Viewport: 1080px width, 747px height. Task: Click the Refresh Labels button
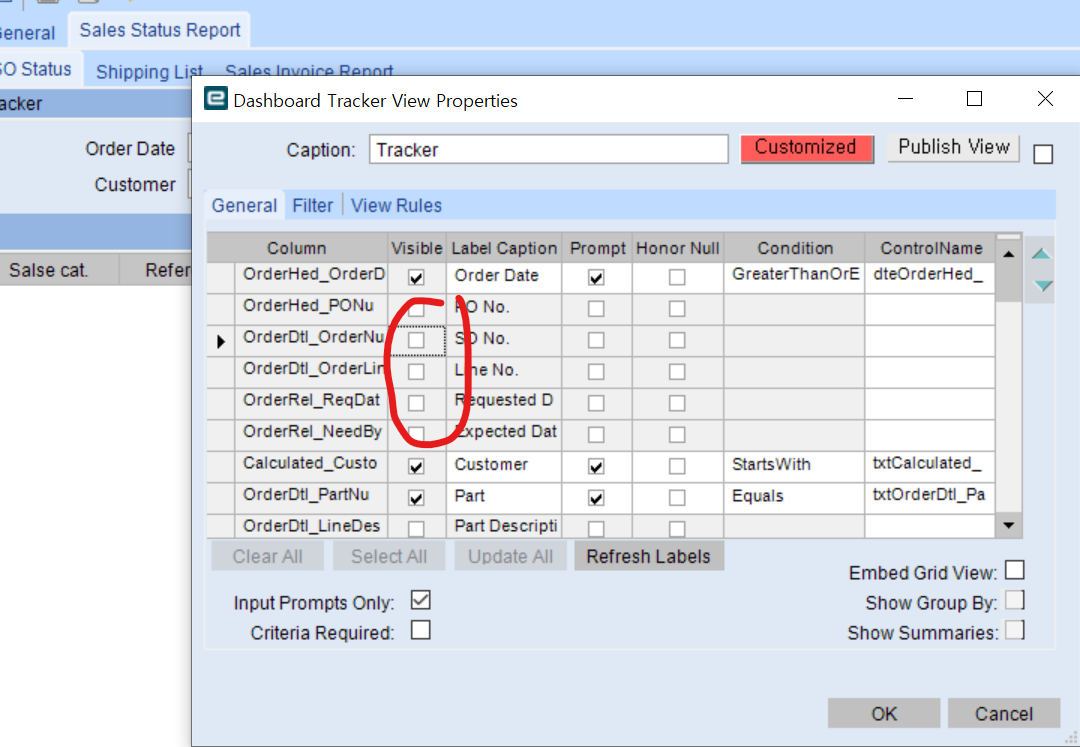649,556
